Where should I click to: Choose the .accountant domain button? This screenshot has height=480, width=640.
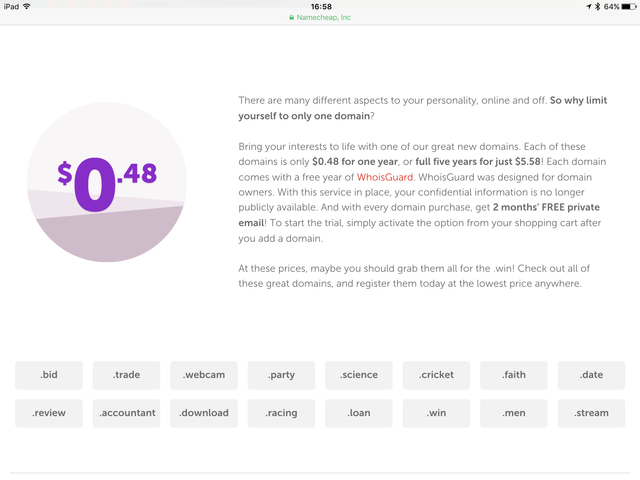click(127, 413)
